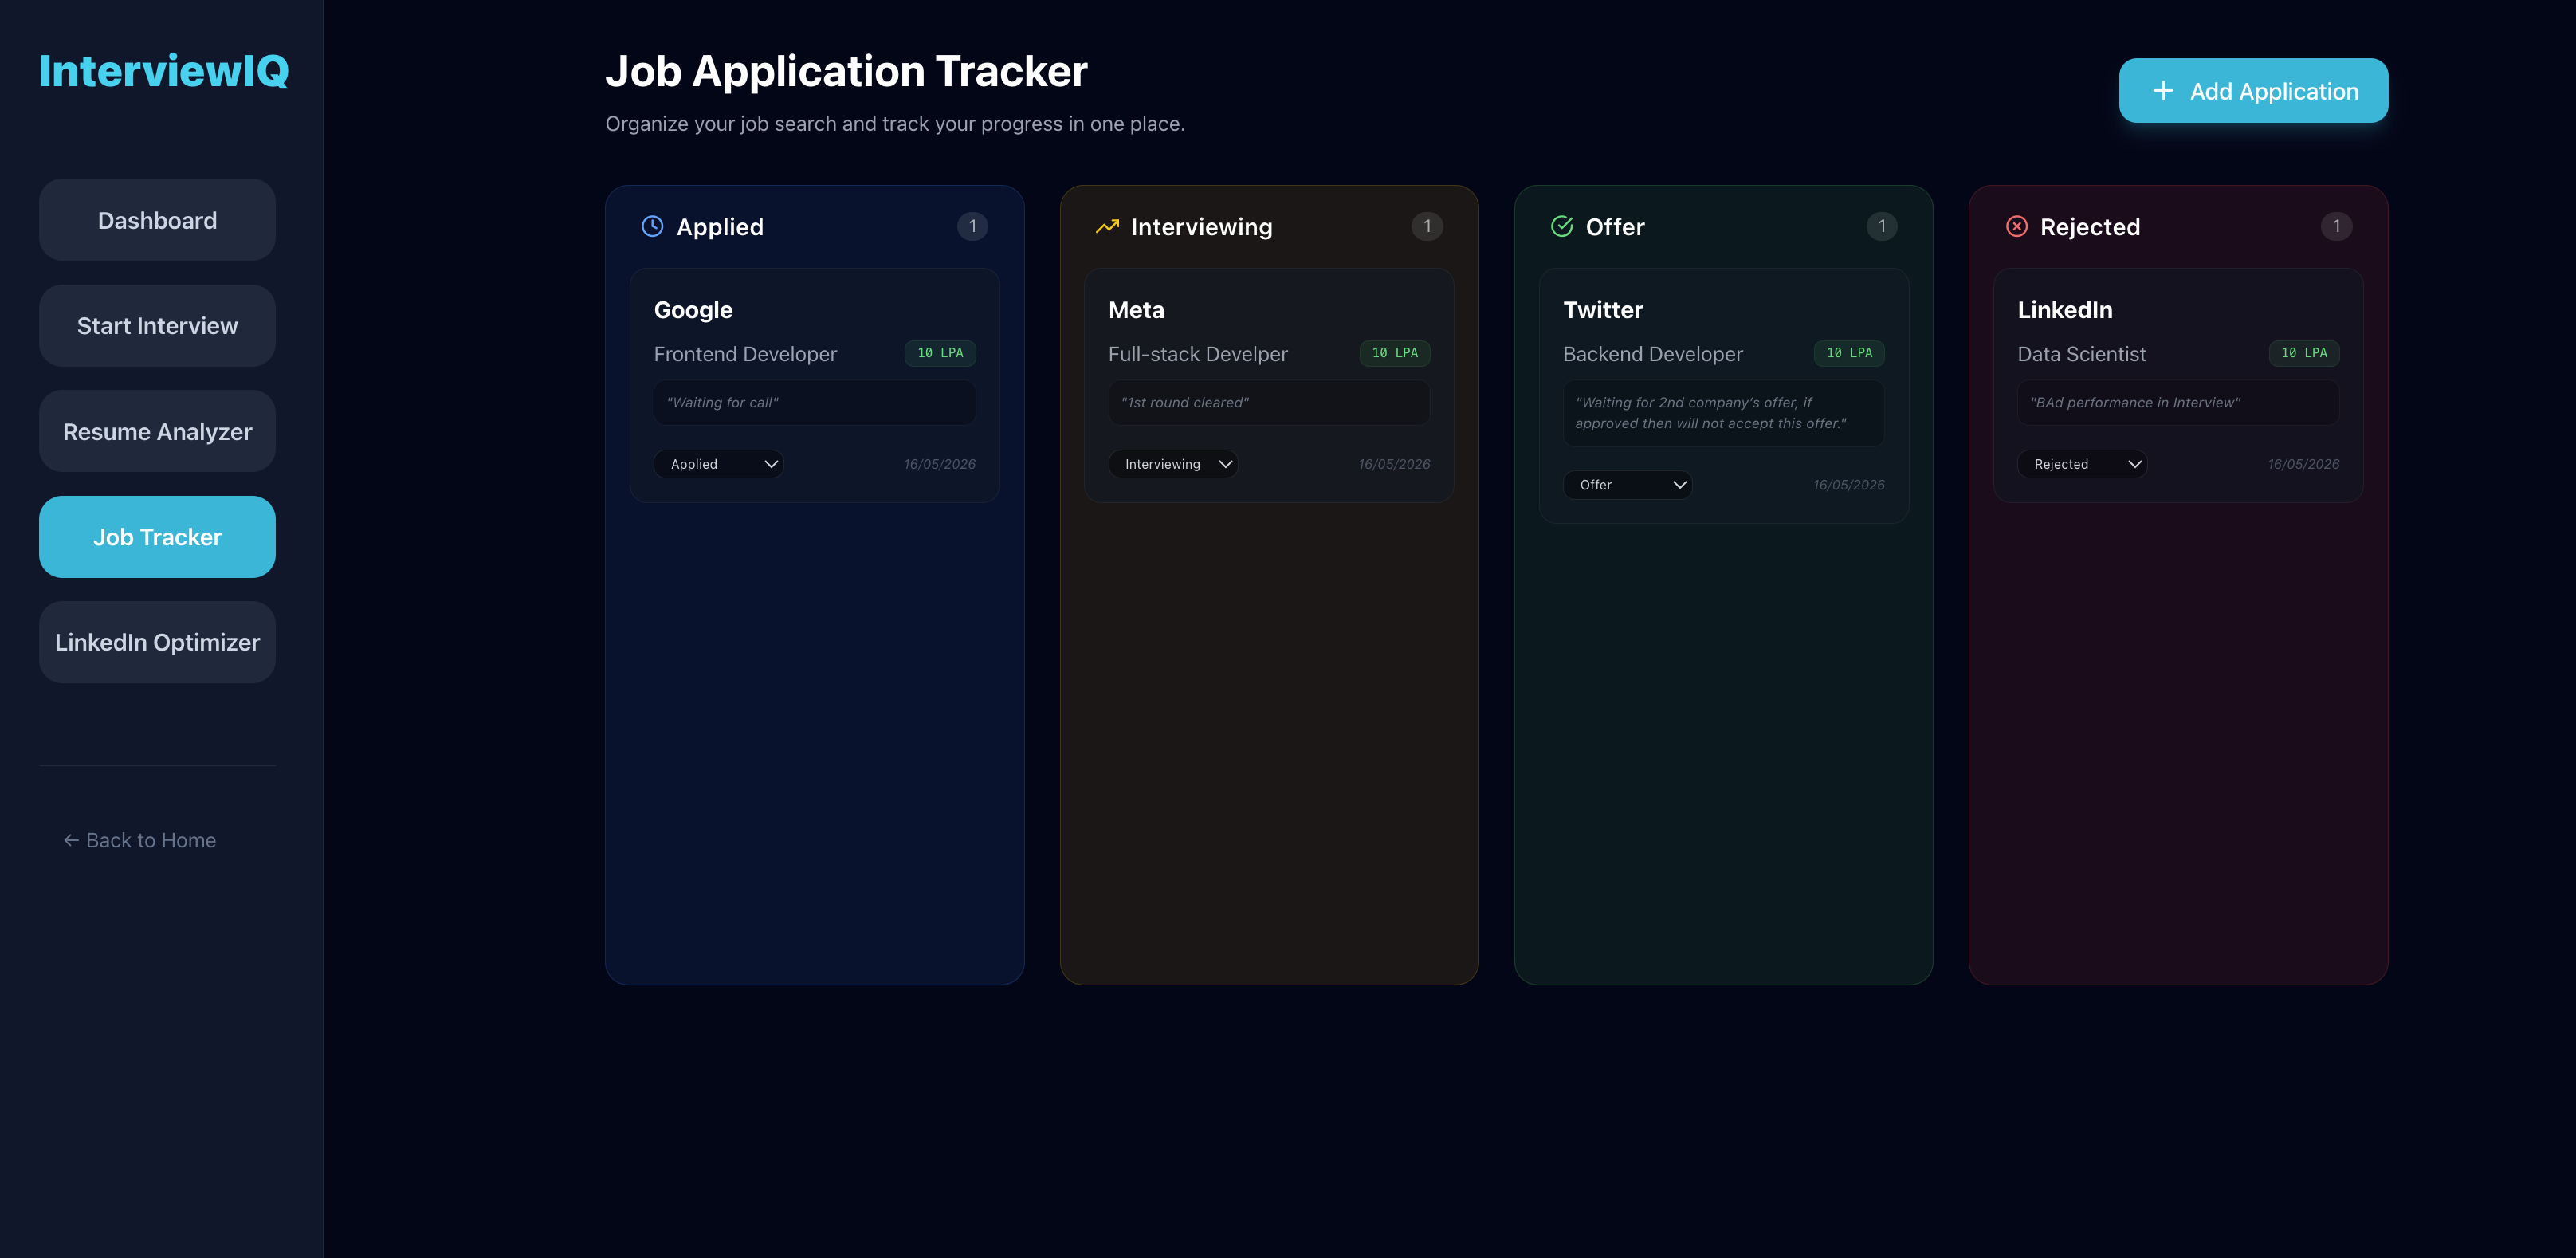Navigate to LinkedIn Optimizer in sidebar
This screenshot has height=1258, width=2576.
(157, 642)
